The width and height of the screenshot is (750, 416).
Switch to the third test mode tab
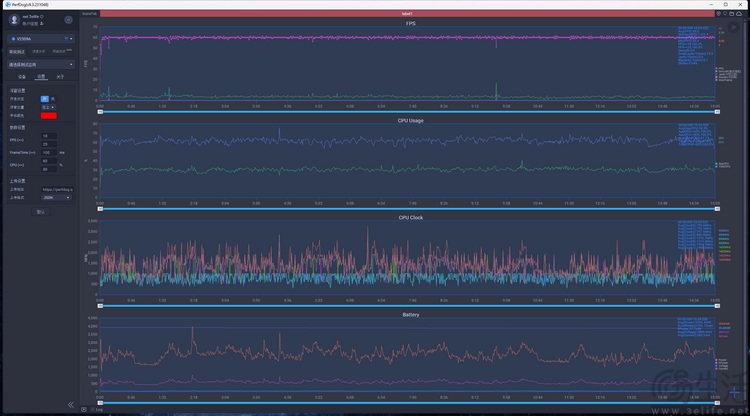coord(61,51)
